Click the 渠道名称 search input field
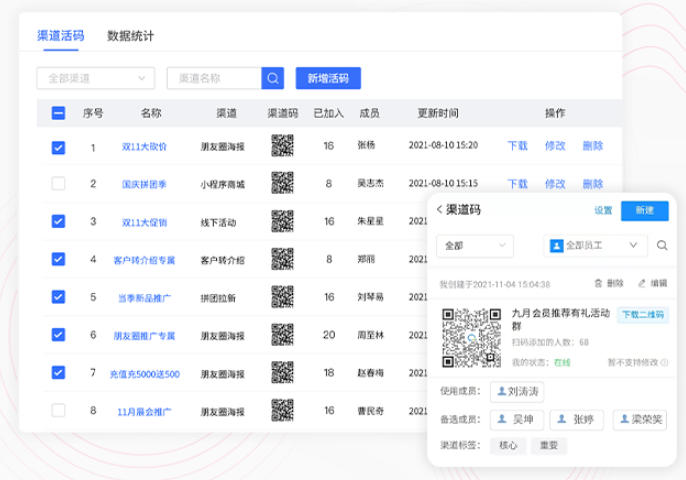The height and width of the screenshot is (480, 686). [x=214, y=78]
